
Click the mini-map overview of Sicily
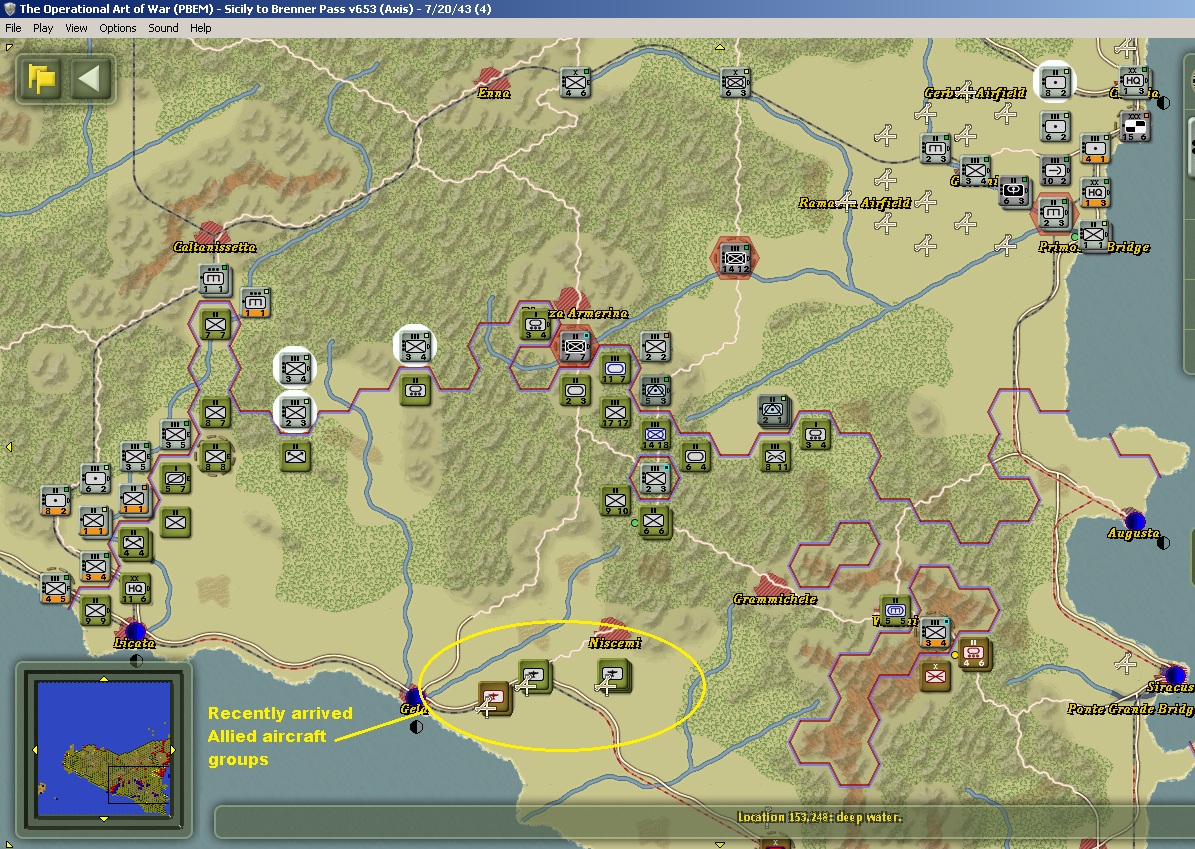[x=103, y=748]
